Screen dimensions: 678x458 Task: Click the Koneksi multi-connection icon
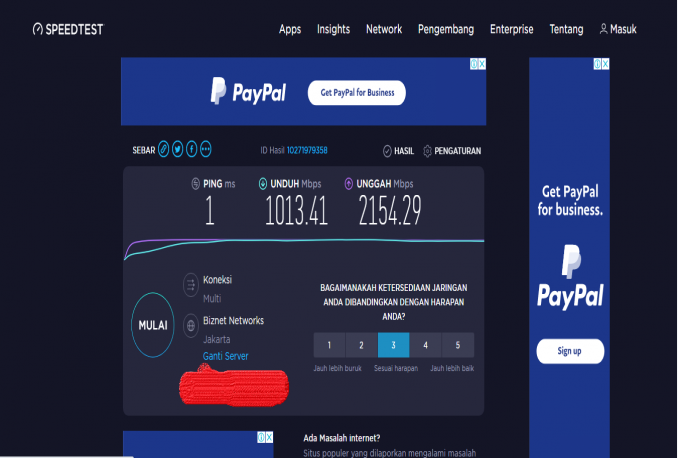190,286
